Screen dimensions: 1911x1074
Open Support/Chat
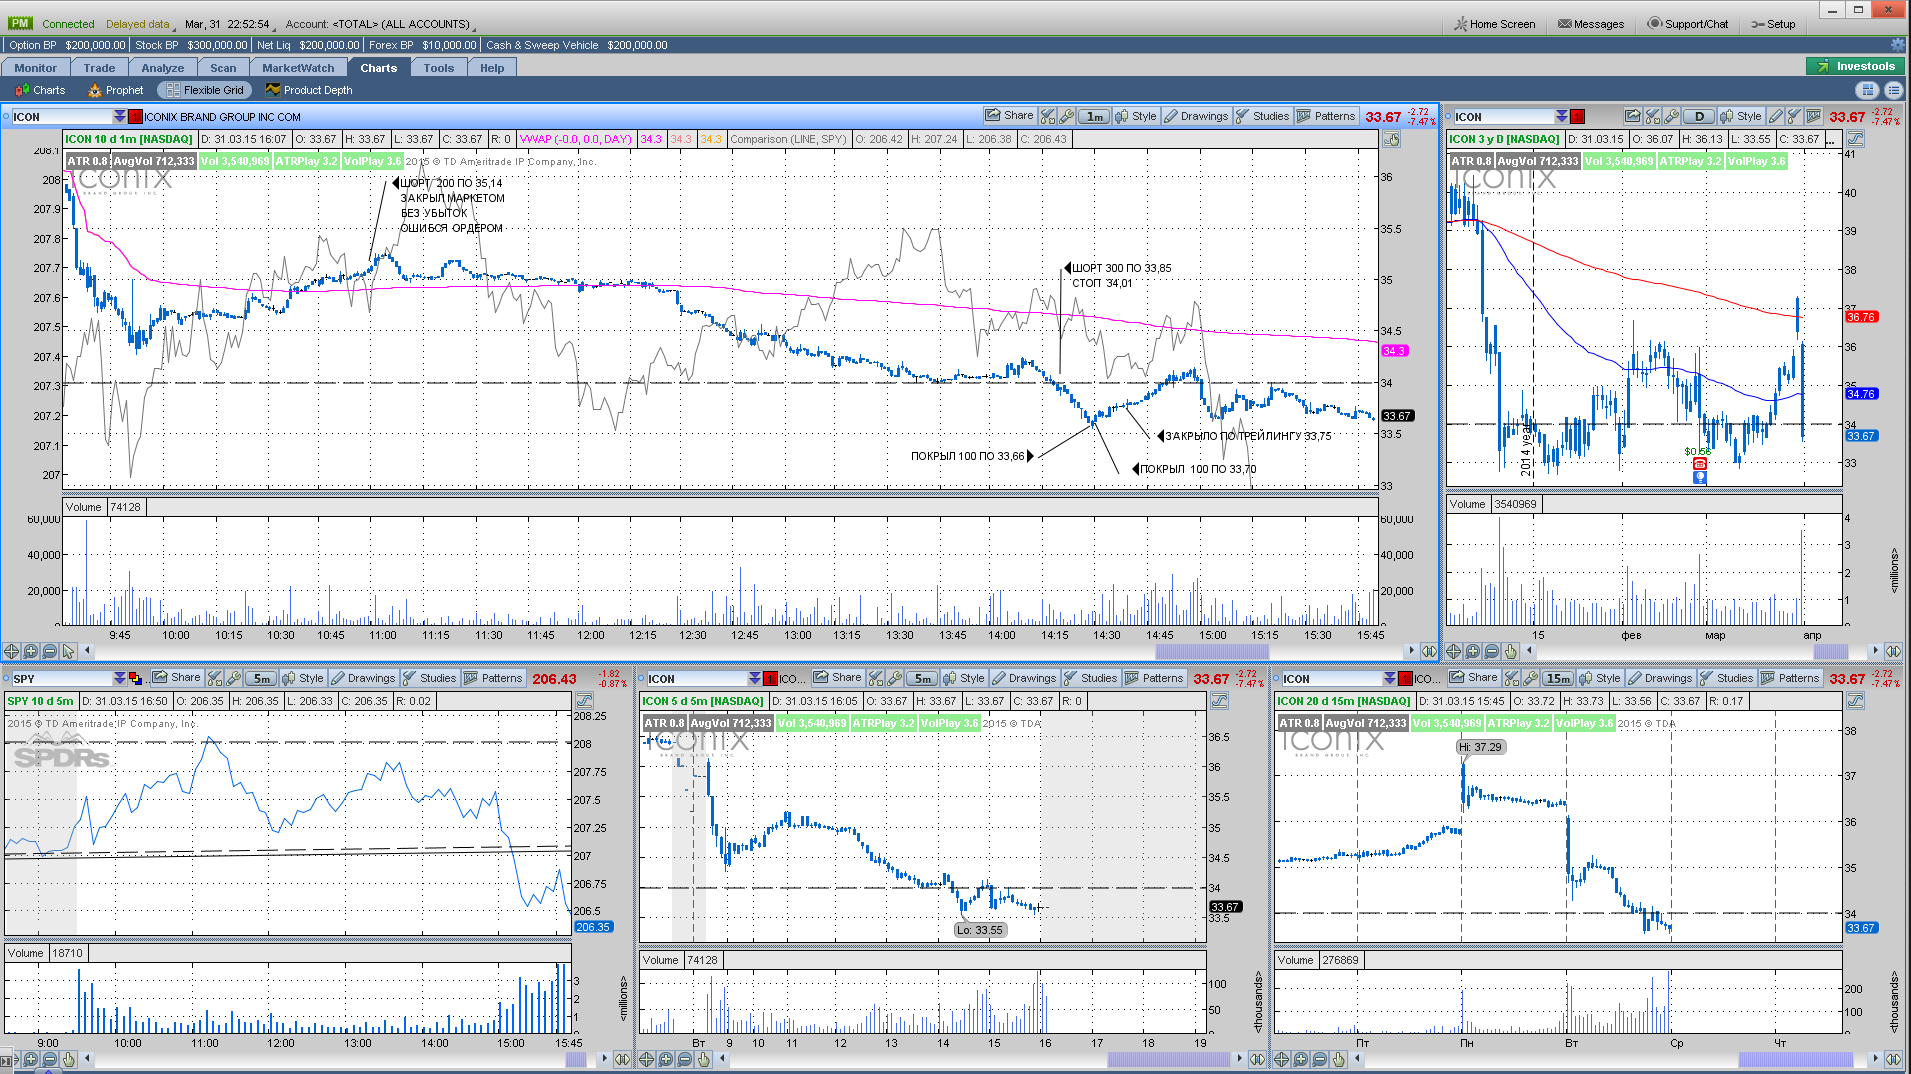1688,24
